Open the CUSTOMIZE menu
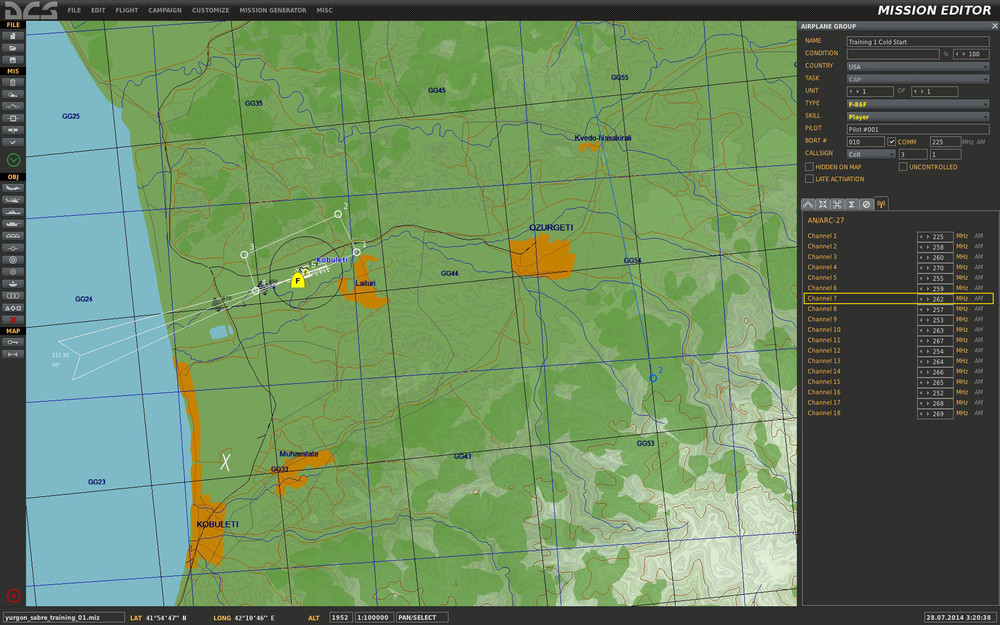 pyautogui.click(x=210, y=10)
